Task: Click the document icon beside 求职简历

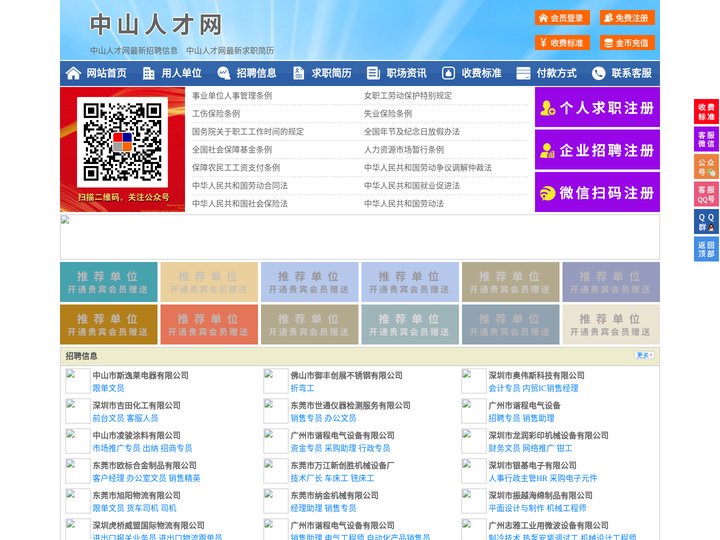Action: point(298,73)
